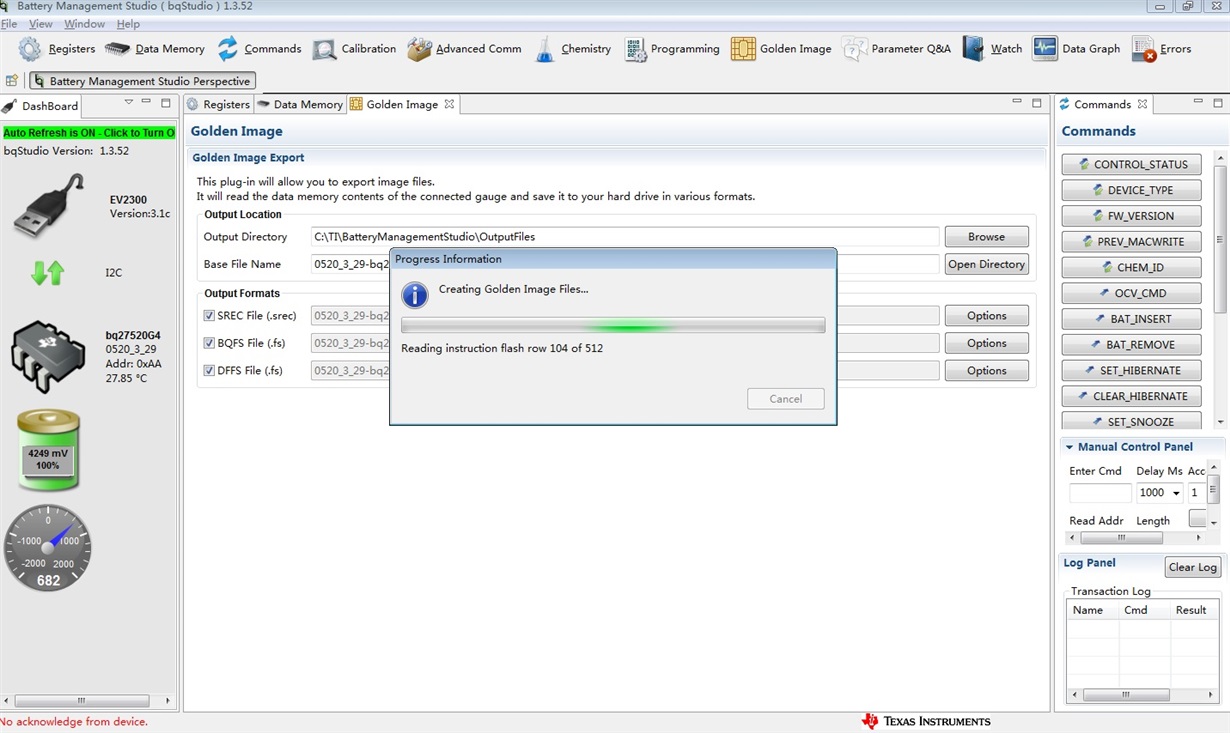Click the Clear Log button
The width and height of the screenshot is (1230, 733).
pyautogui.click(x=1193, y=567)
